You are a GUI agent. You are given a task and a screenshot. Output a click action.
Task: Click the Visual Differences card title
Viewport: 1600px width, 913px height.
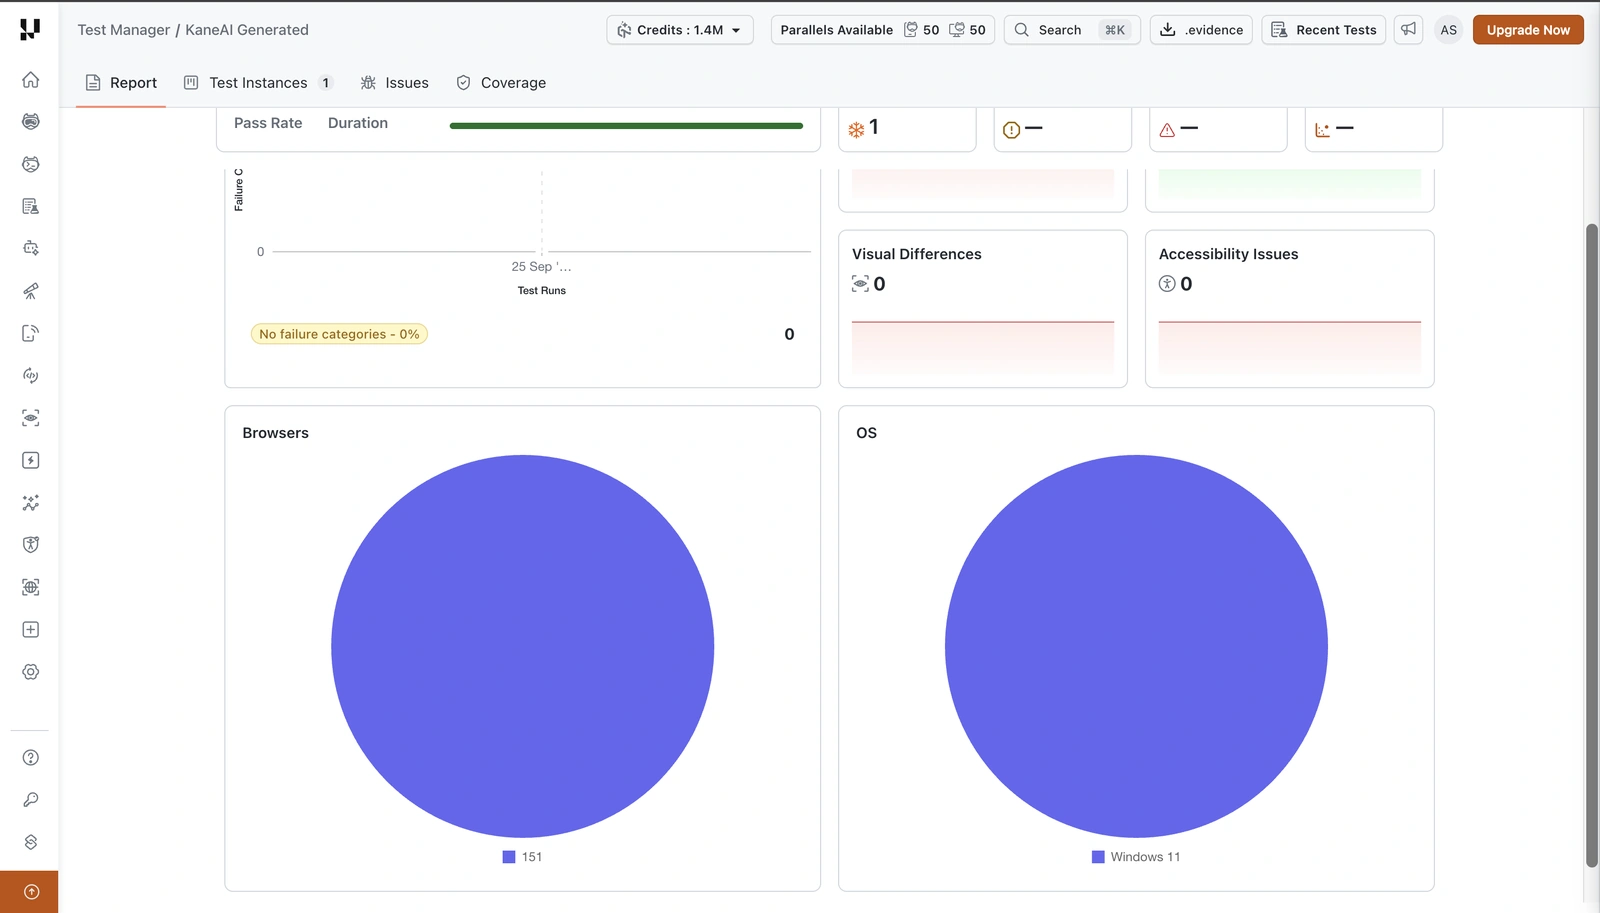(x=917, y=254)
